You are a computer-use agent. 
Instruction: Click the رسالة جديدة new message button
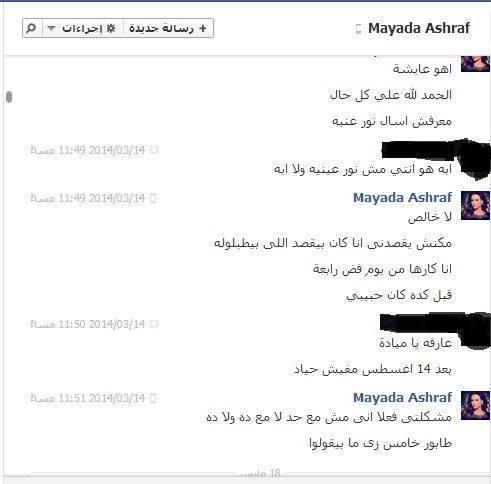pyautogui.click(x=168, y=28)
